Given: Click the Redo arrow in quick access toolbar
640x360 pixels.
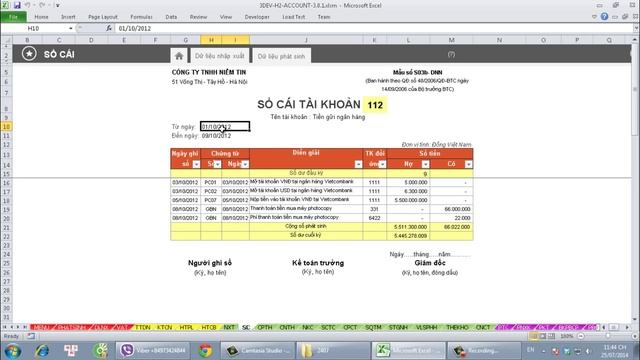Looking at the screenshot, I should pos(42,5).
